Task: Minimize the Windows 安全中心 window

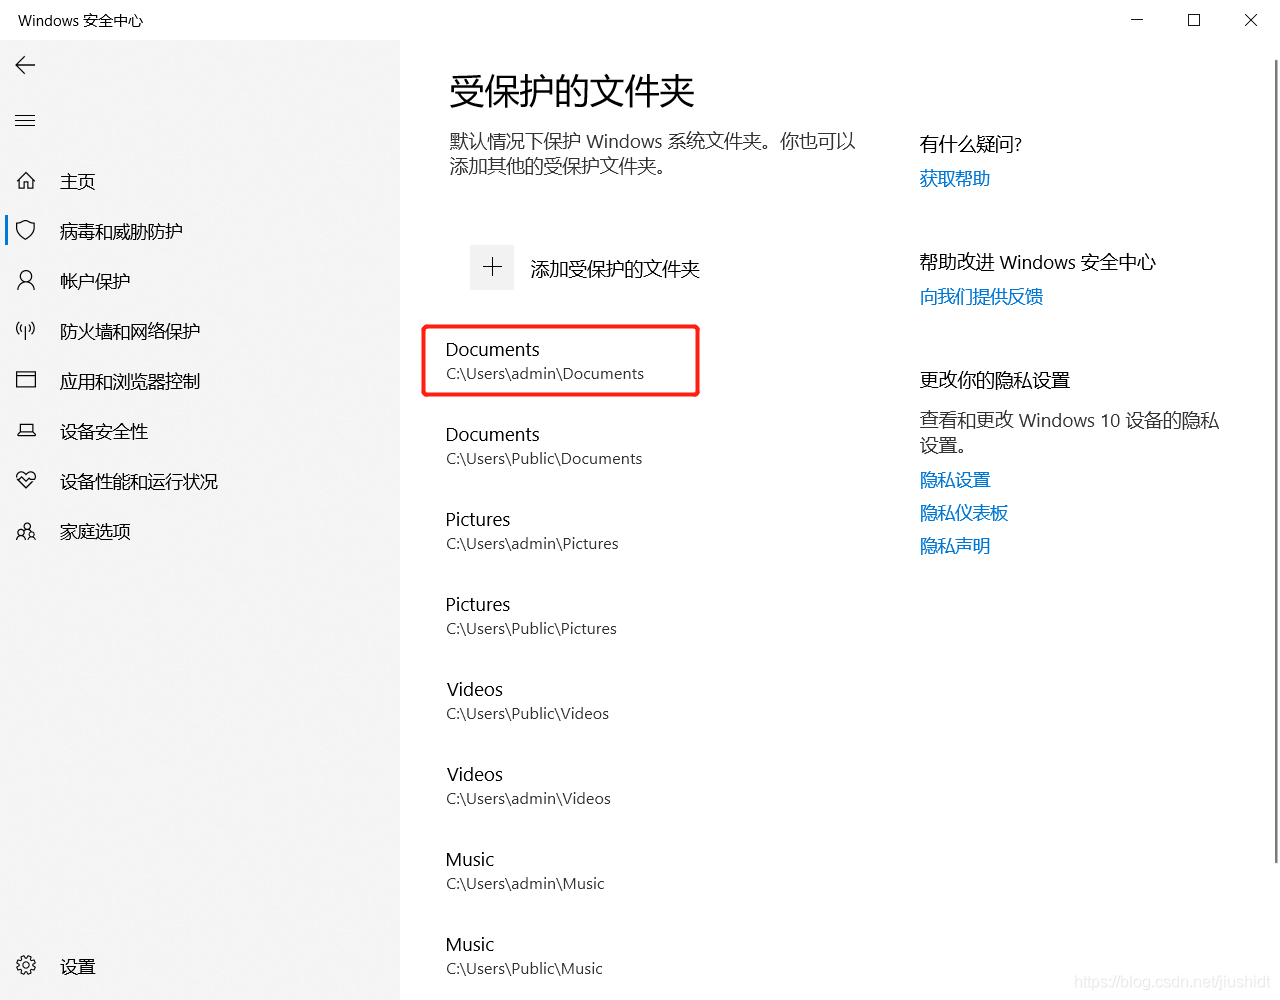Action: (1137, 20)
